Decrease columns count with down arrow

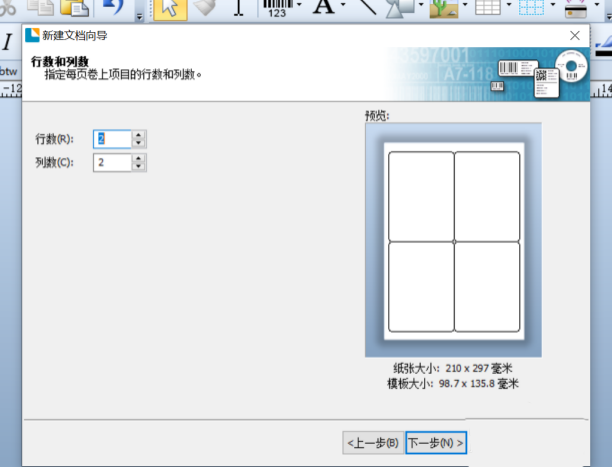139,167
